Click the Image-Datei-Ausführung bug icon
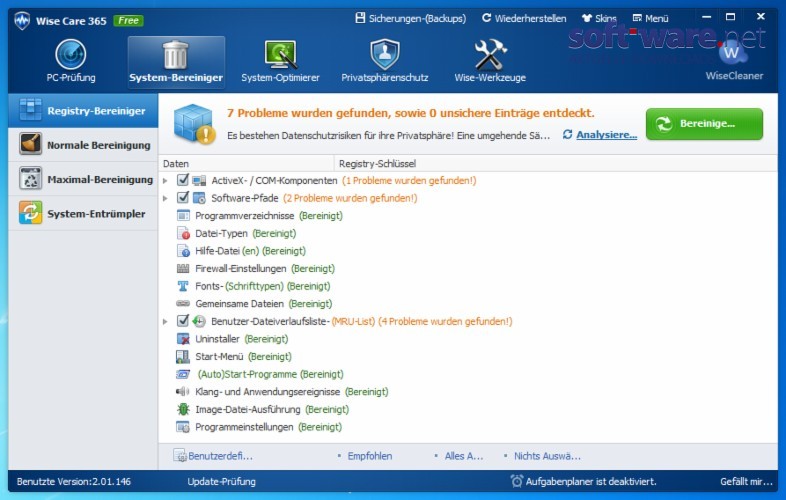Image resolution: width=786 pixels, height=500 pixels. click(x=183, y=409)
